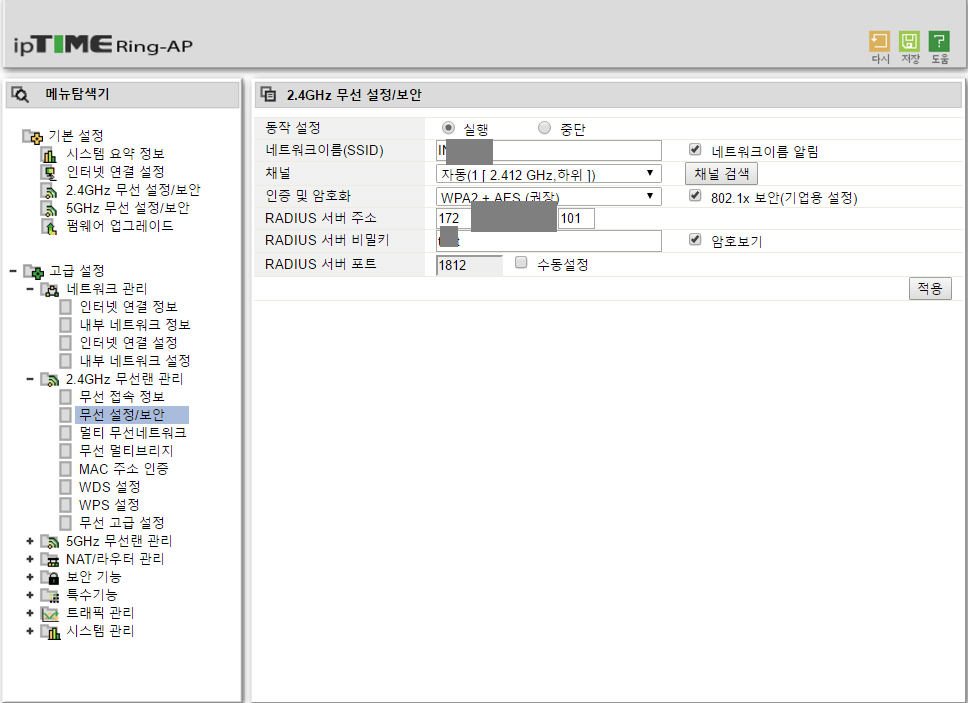Click the 트래픽 관리 graph icon
The width and height of the screenshot is (968, 703).
49,614
